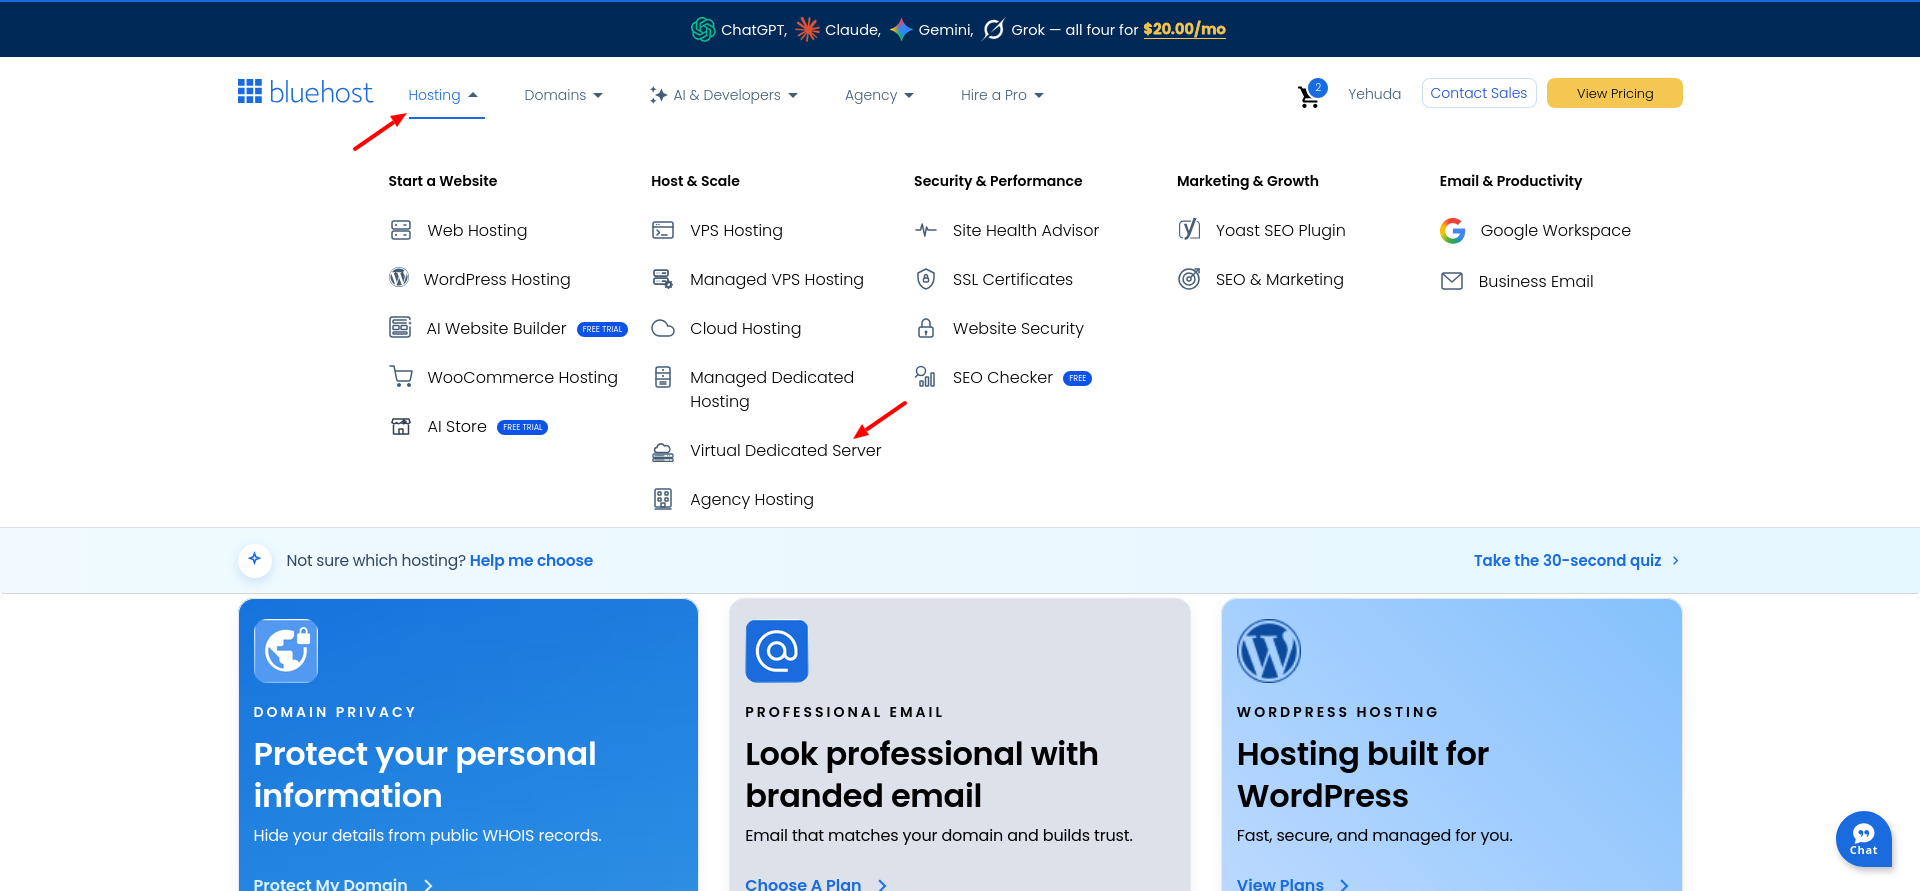This screenshot has height=891, width=1920.
Task: Click the Bluehost logo
Action: (x=305, y=92)
